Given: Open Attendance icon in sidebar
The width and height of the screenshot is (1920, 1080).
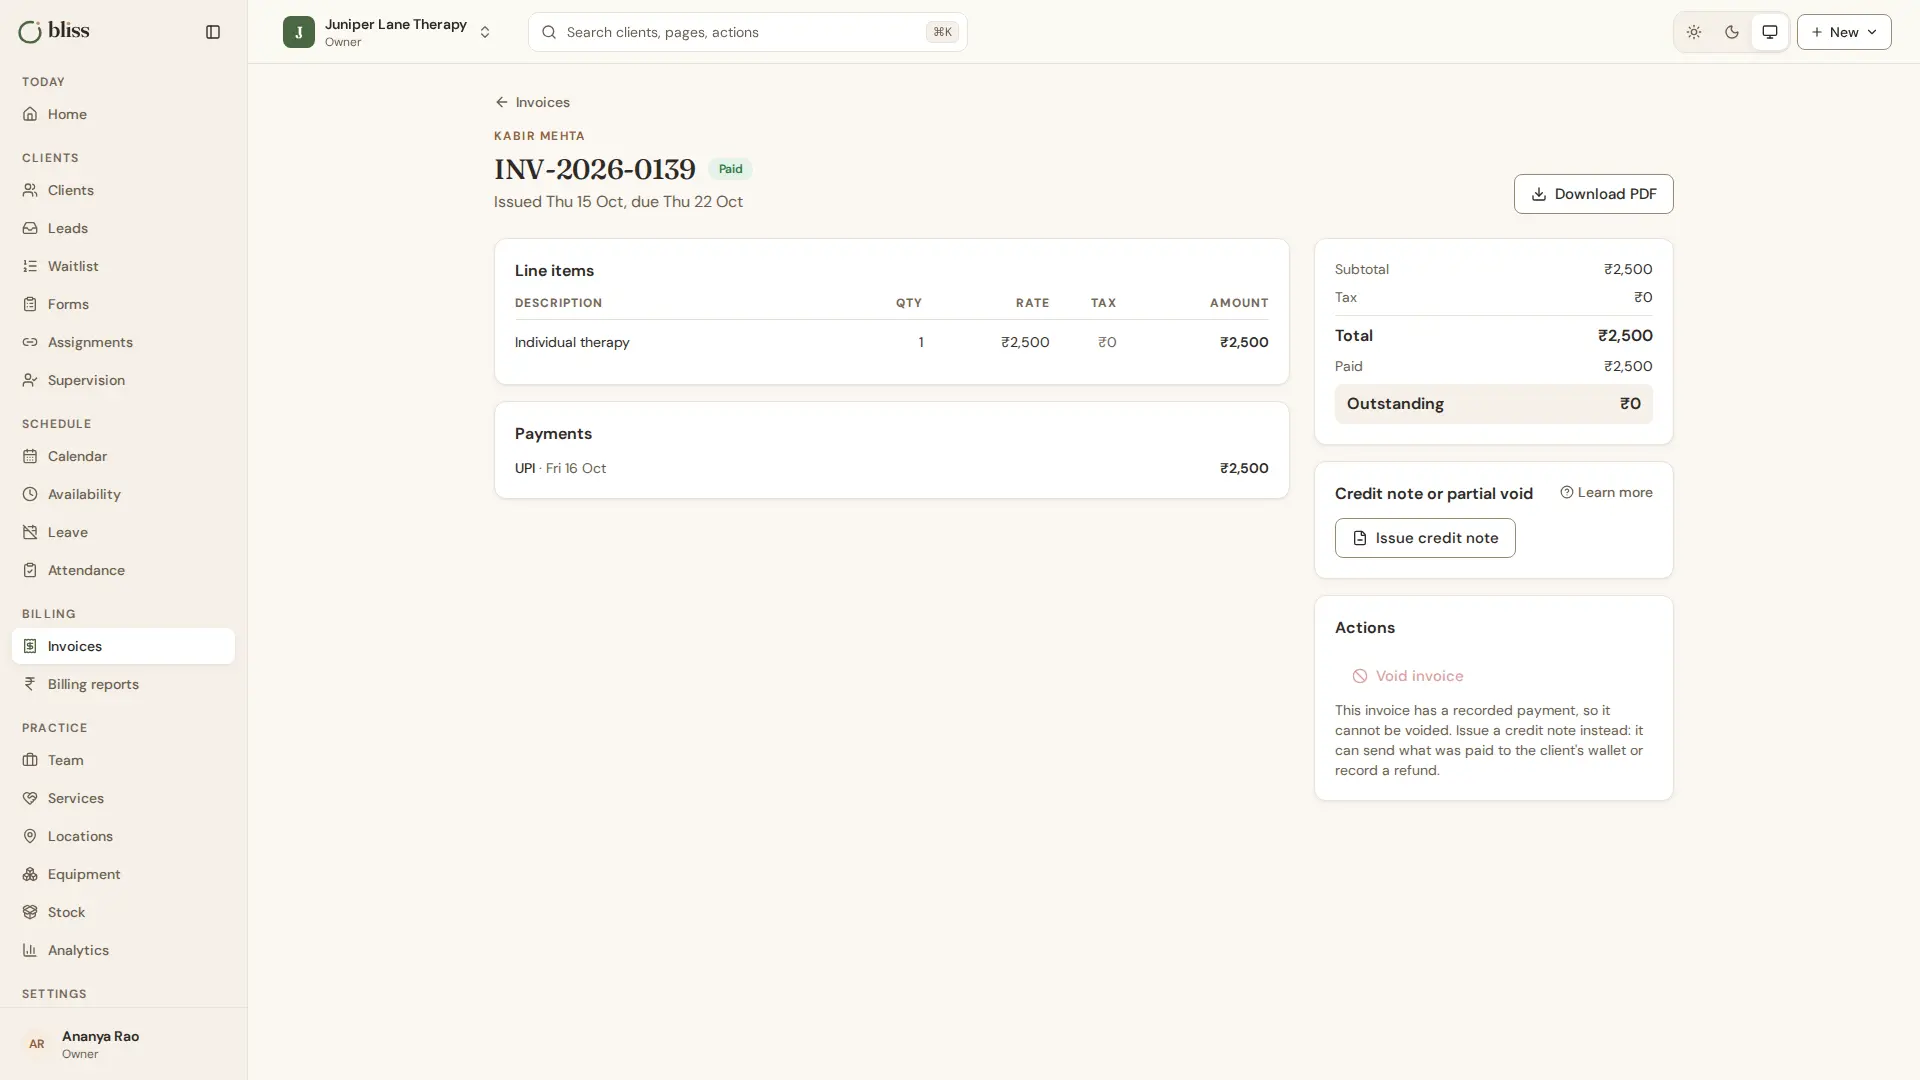Looking at the screenshot, I should tap(30, 570).
